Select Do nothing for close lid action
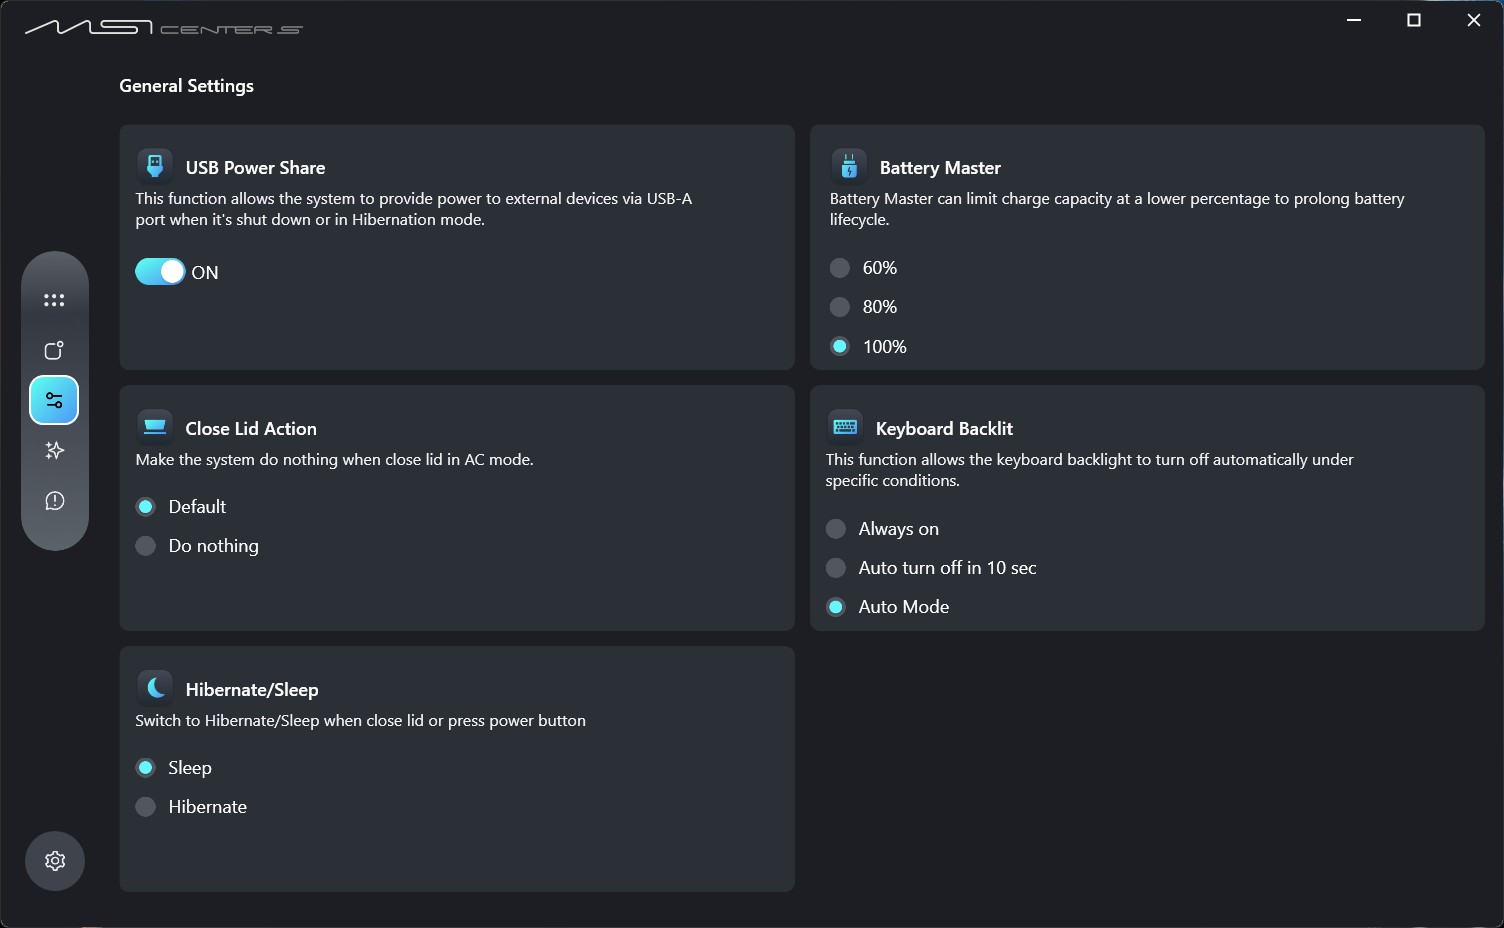Image resolution: width=1504 pixels, height=928 pixels. coord(146,546)
